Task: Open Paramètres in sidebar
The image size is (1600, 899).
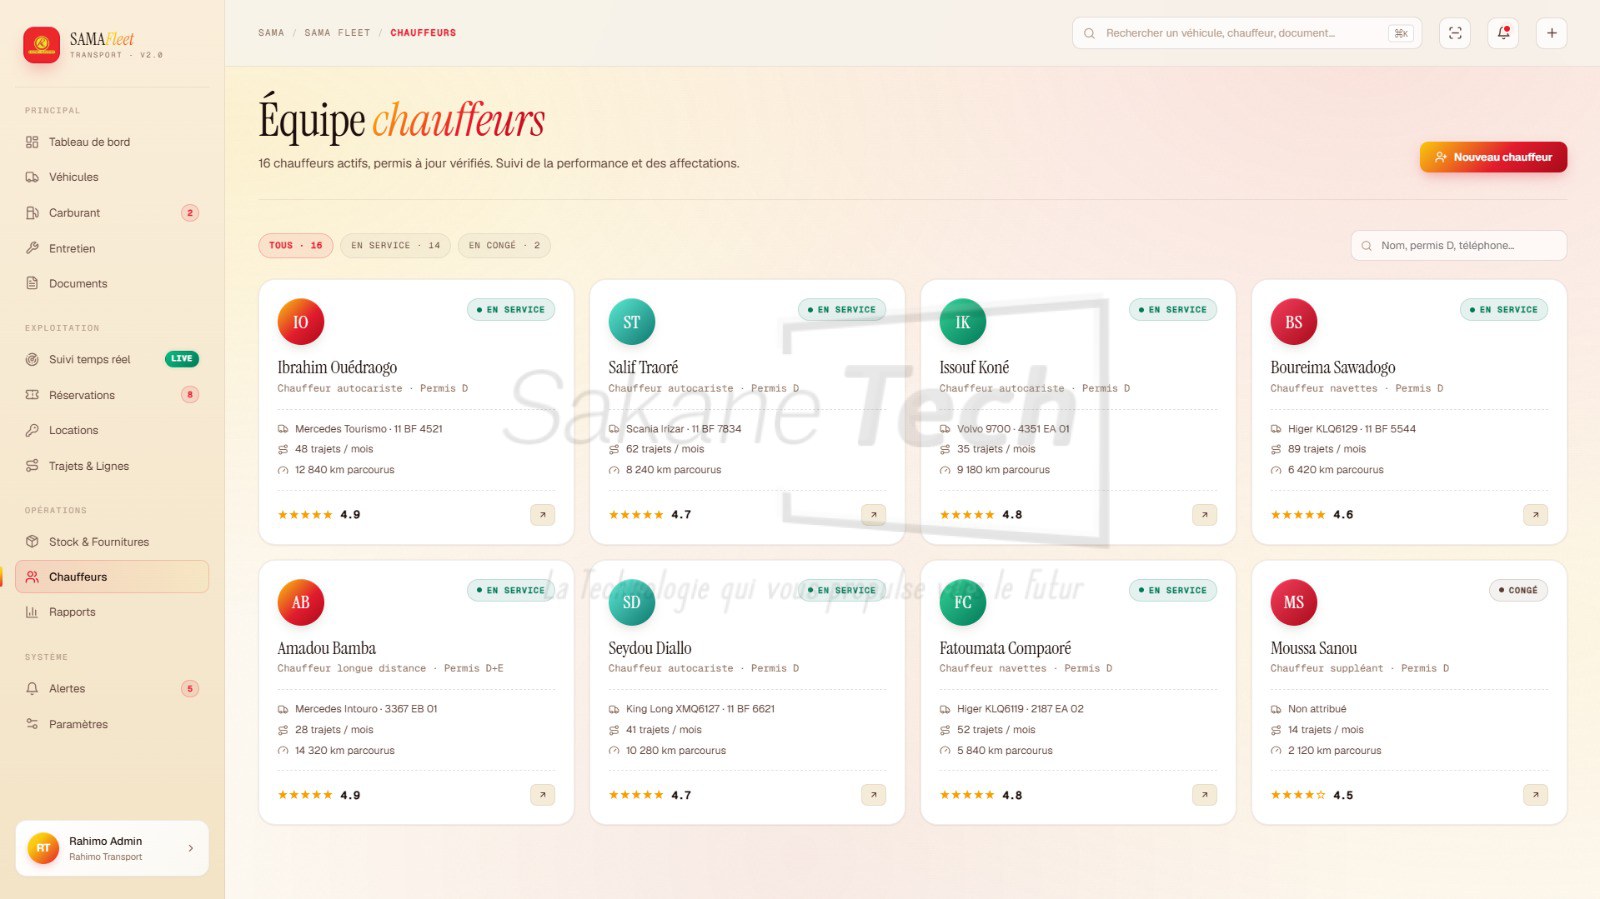Action: [112, 724]
